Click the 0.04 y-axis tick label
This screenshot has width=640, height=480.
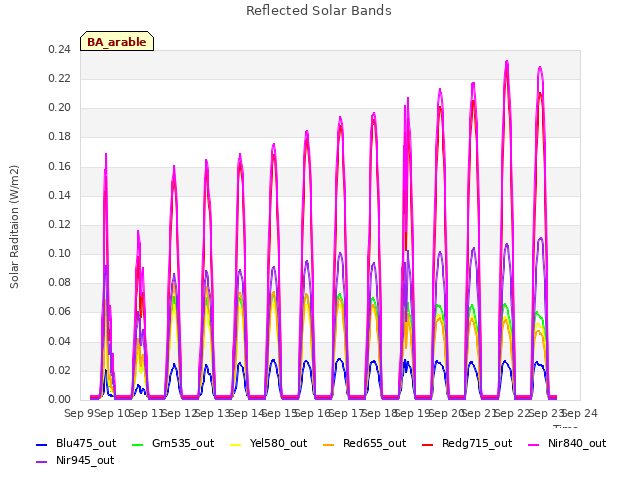(x=59, y=341)
